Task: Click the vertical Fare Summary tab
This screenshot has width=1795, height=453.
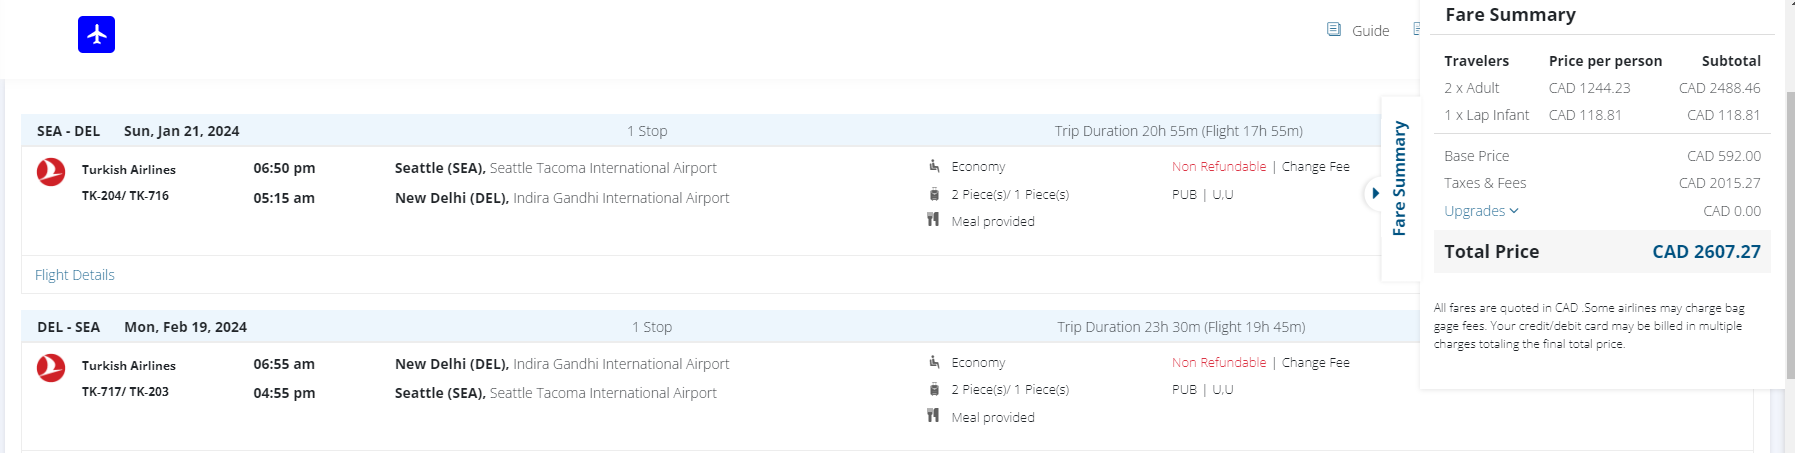Action: coord(1399,178)
